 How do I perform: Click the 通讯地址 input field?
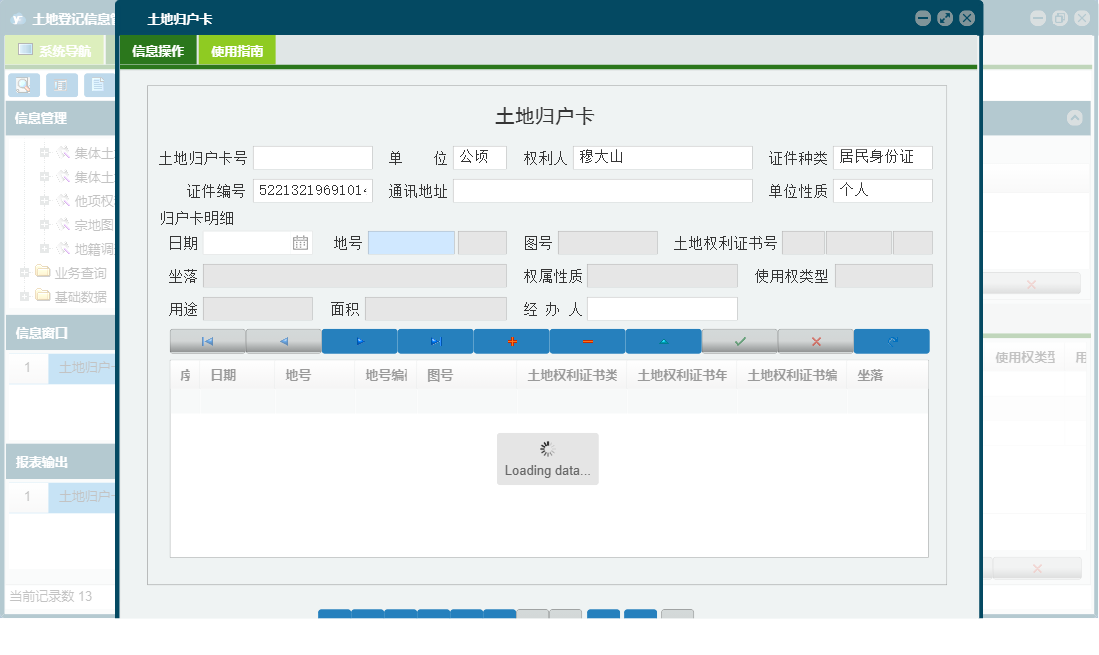(603, 191)
